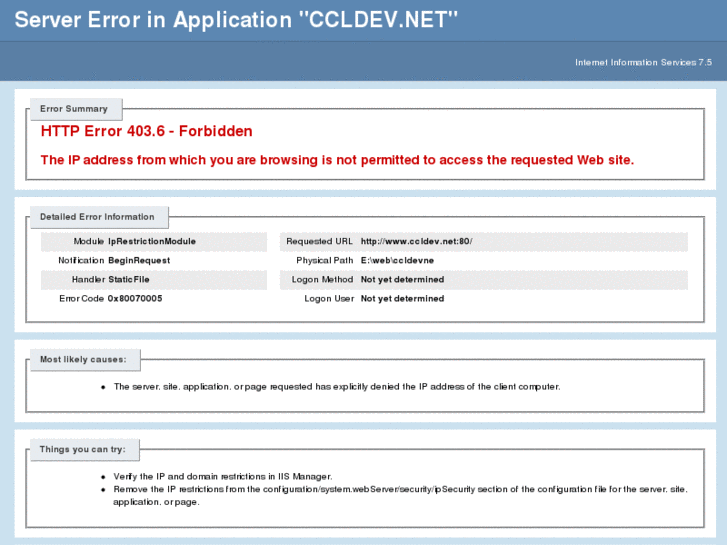
Task: Click the Logon Method 'Not yet determined' value
Action: click(402, 279)
